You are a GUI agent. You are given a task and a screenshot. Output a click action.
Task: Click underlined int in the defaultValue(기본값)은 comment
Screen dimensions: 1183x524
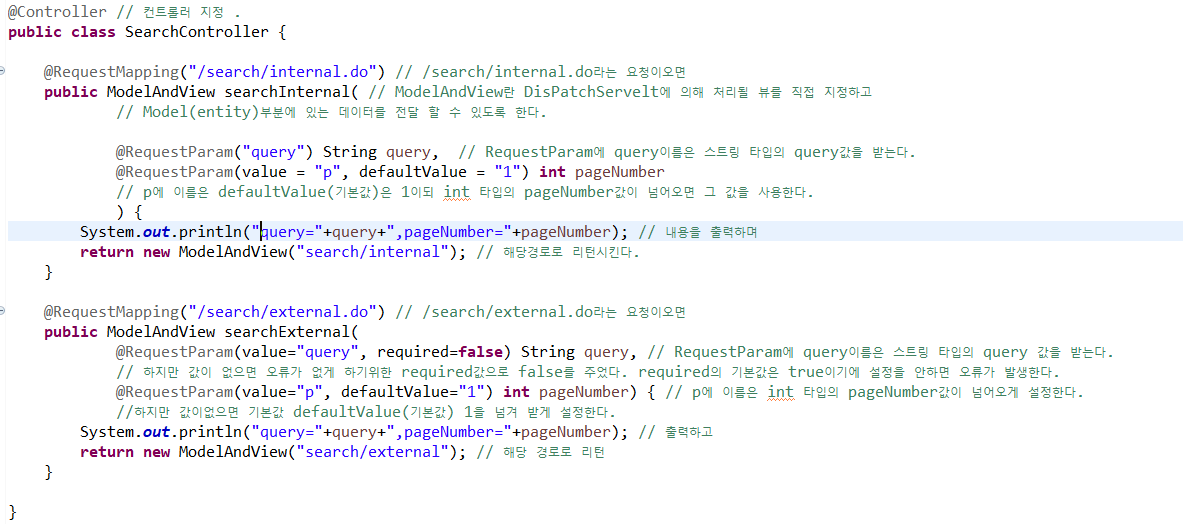click(x=457, y=192)
